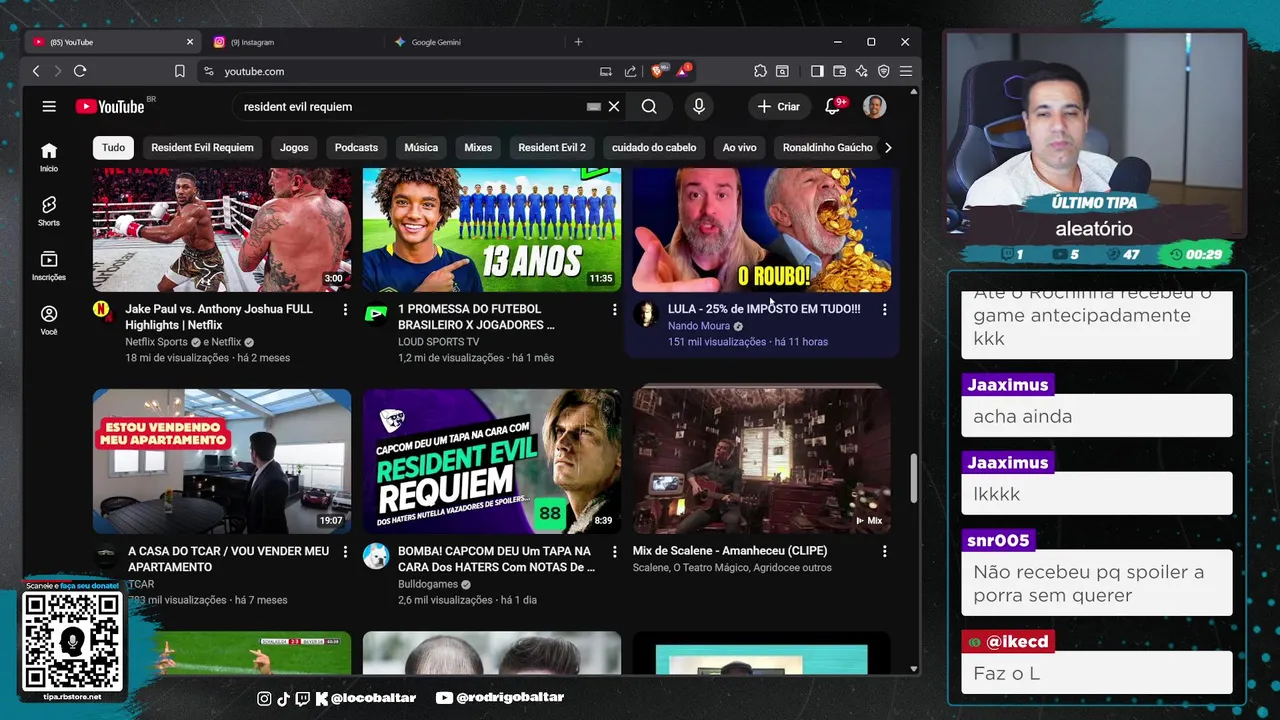1280x720 pixels.
Task: Select the Ao vivo filter chip
Action: click(739, 147)
